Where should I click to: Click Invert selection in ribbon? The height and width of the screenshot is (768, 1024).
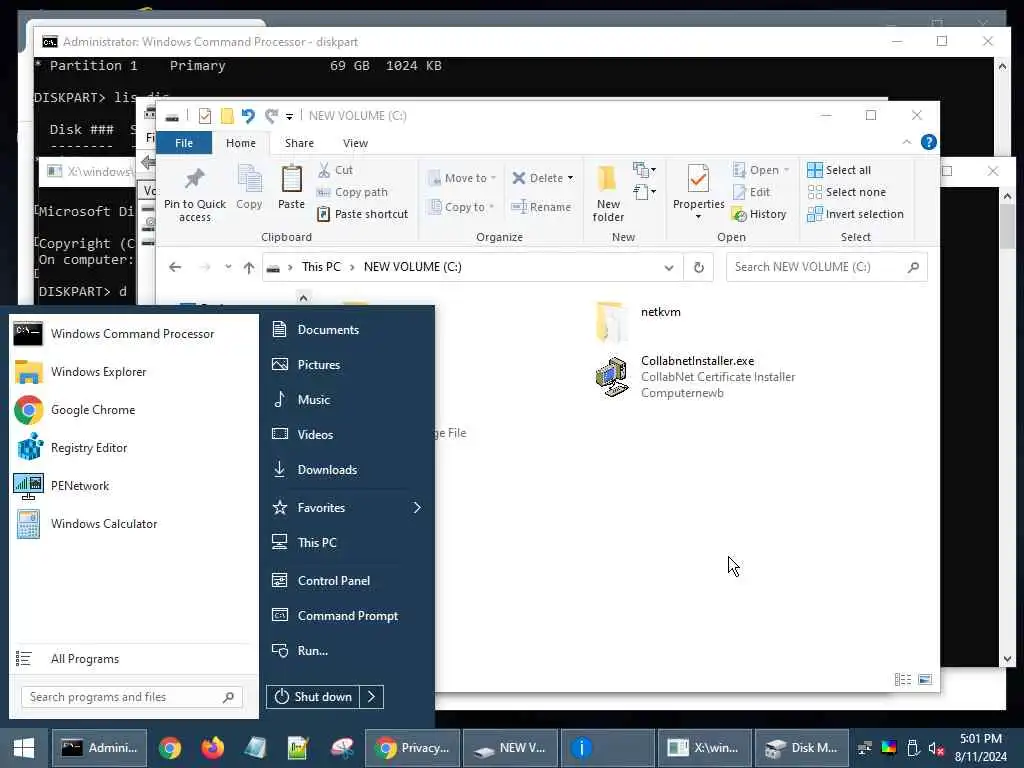[856, 214]
